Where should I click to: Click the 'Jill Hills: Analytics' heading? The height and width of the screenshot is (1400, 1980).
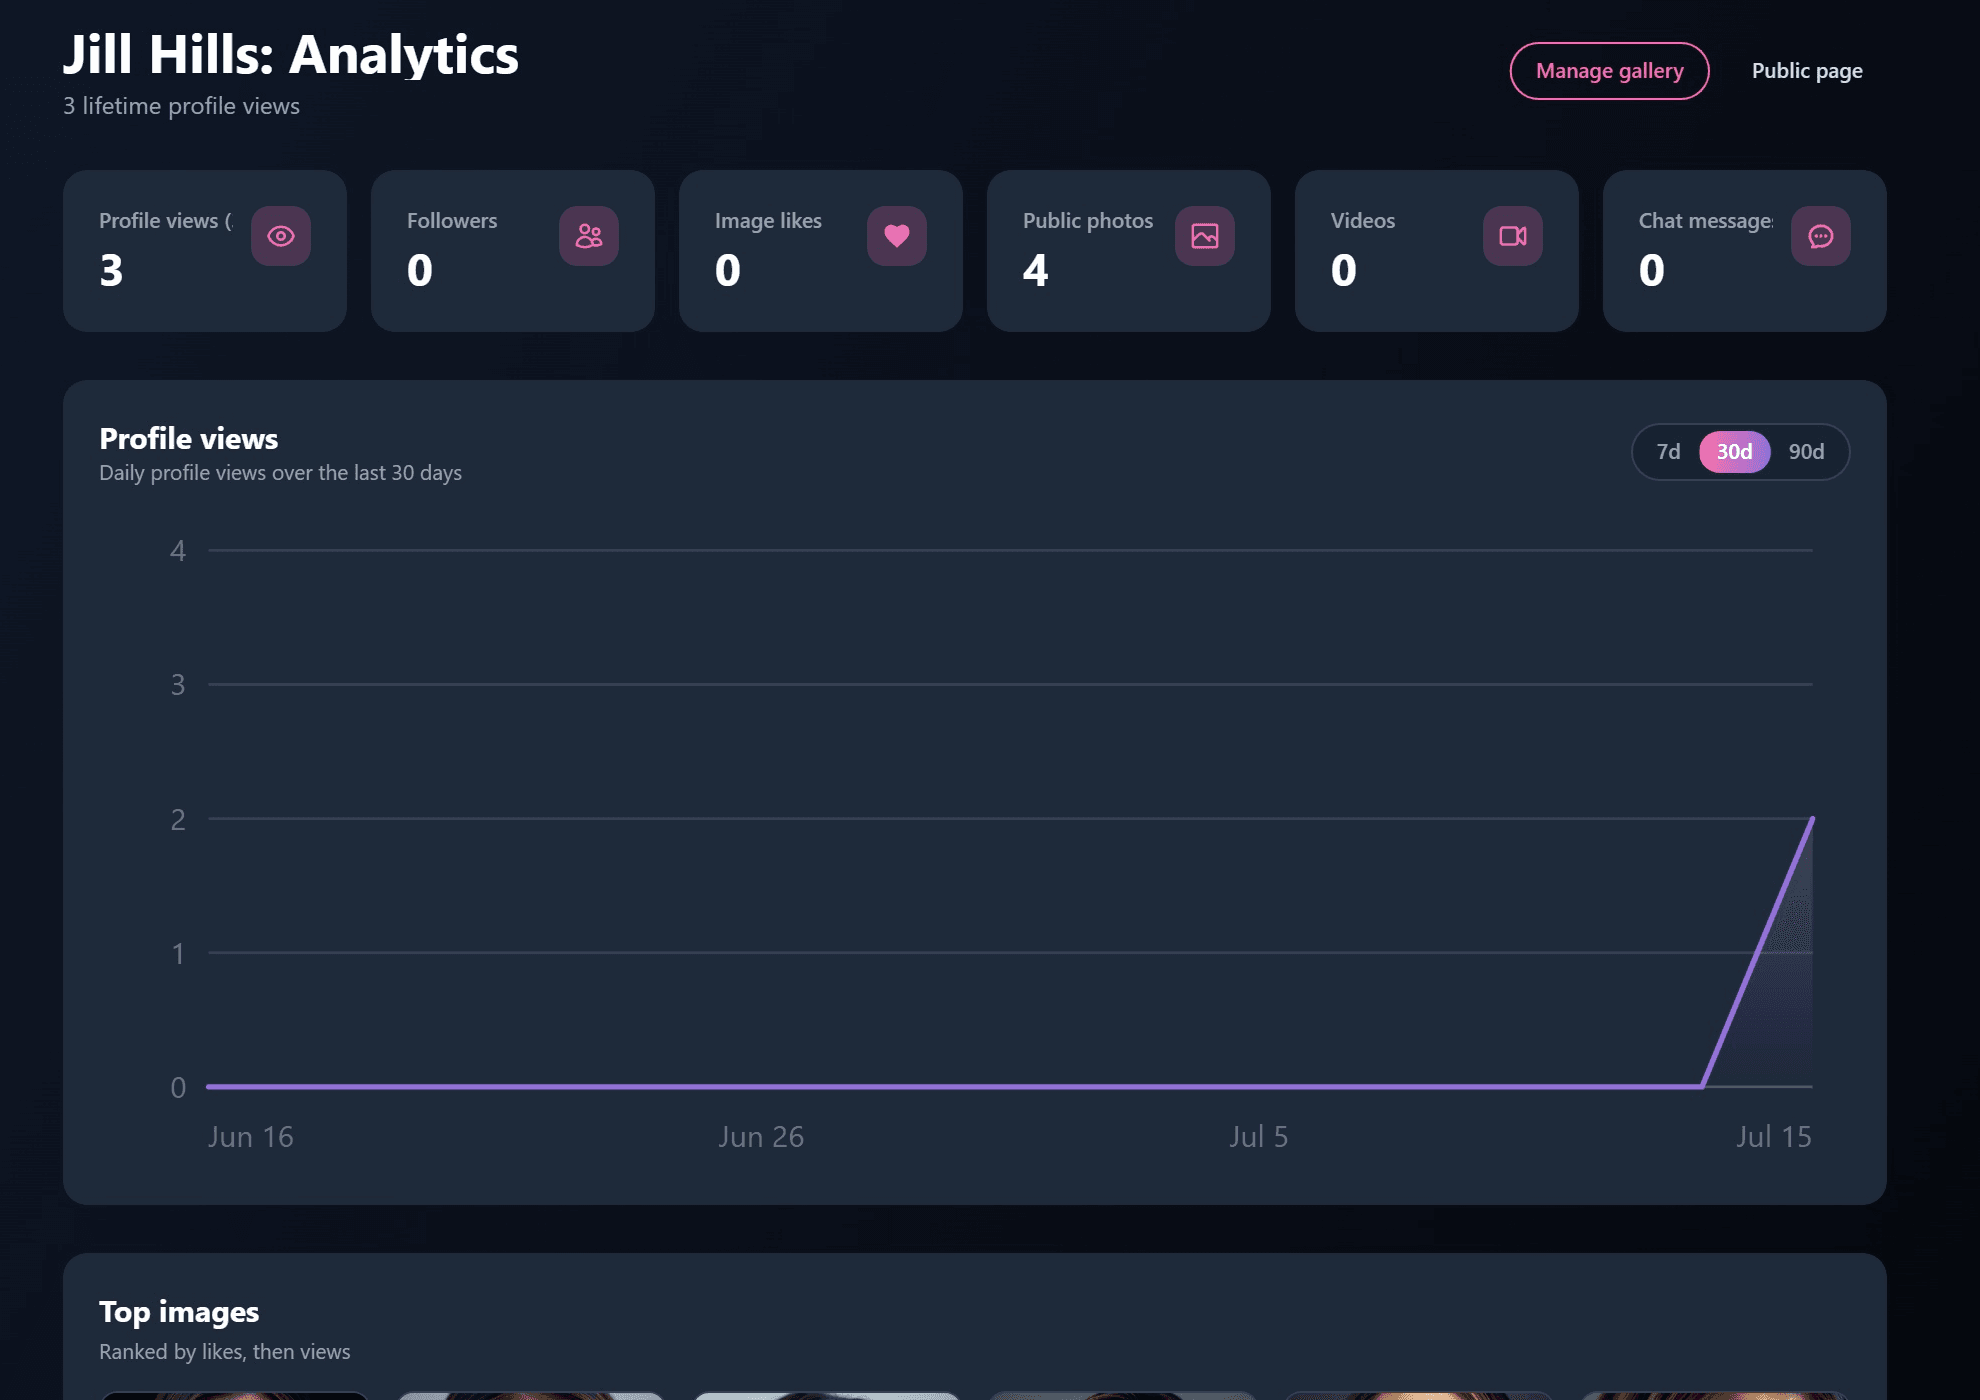[291, 54]
